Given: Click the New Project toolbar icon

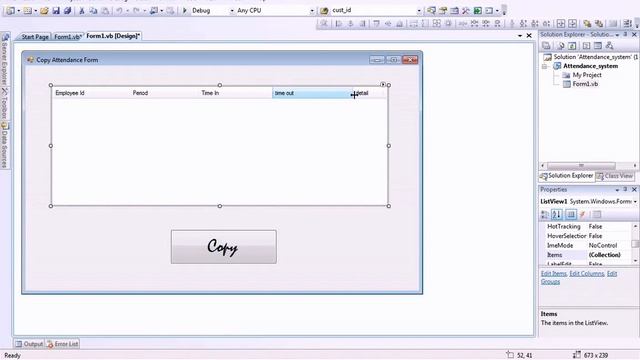Looking at the screenshot, I should click(x=10, y=11).
